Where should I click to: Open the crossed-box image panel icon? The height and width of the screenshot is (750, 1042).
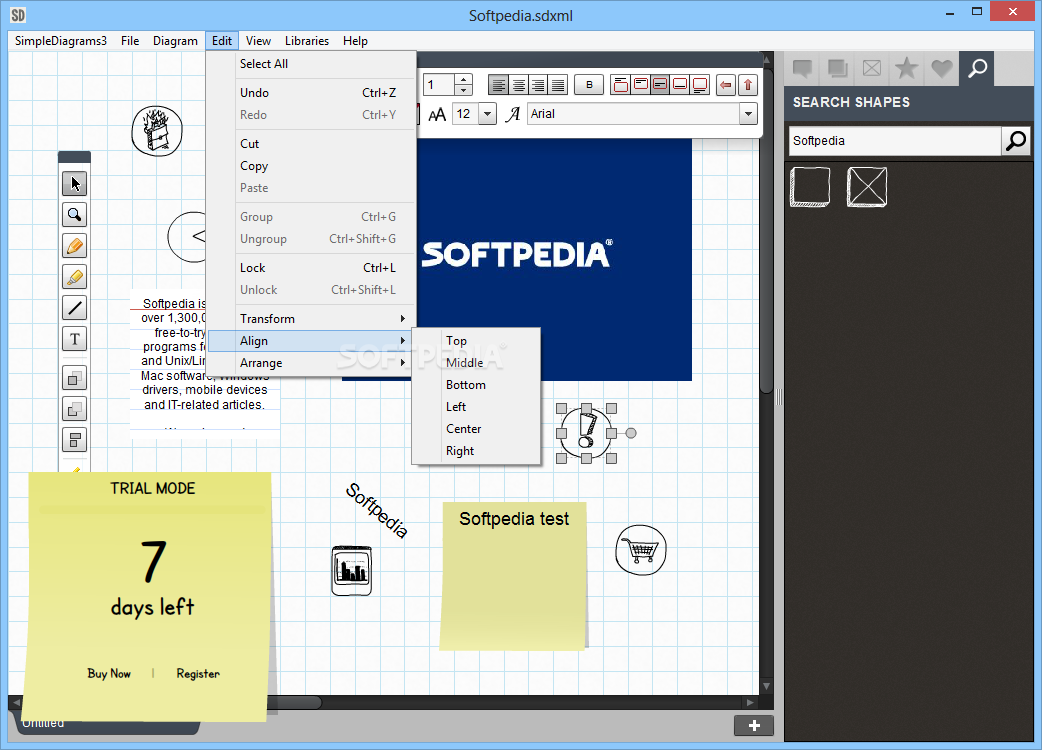[x=872, y=68]
